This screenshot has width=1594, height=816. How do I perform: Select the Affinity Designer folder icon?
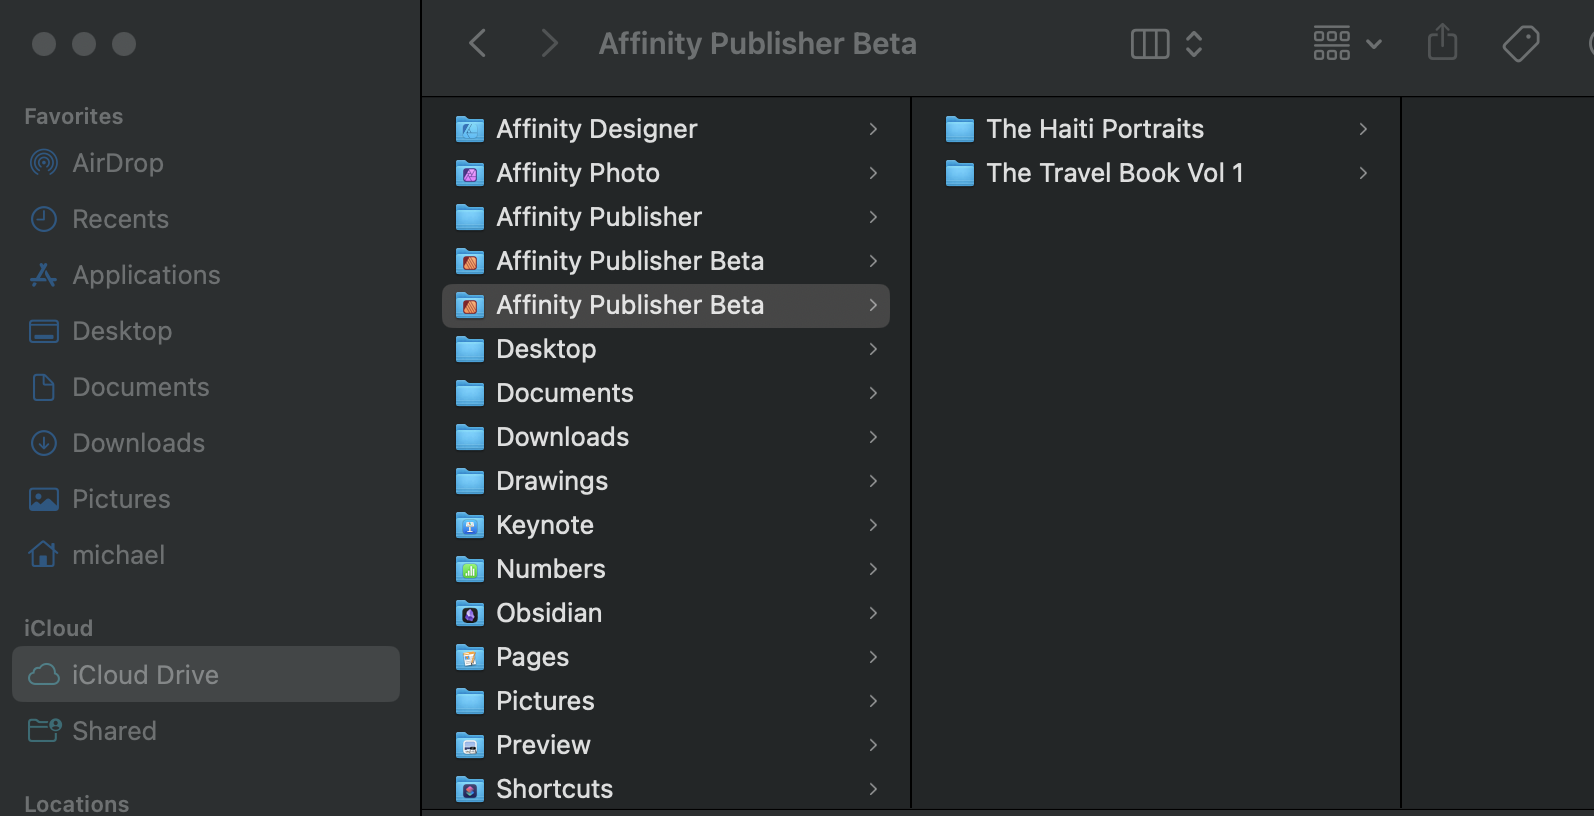470,129
